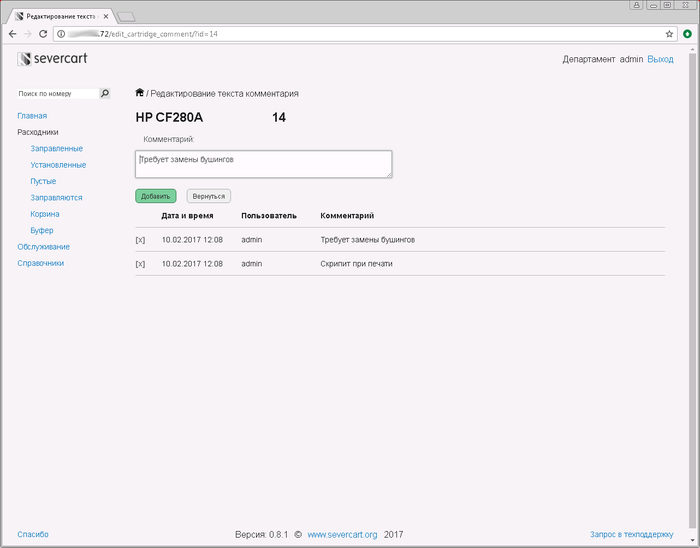Click the 'Спасибо' footer link
Viewport: 700px width, 548px height.
[33, 535]
